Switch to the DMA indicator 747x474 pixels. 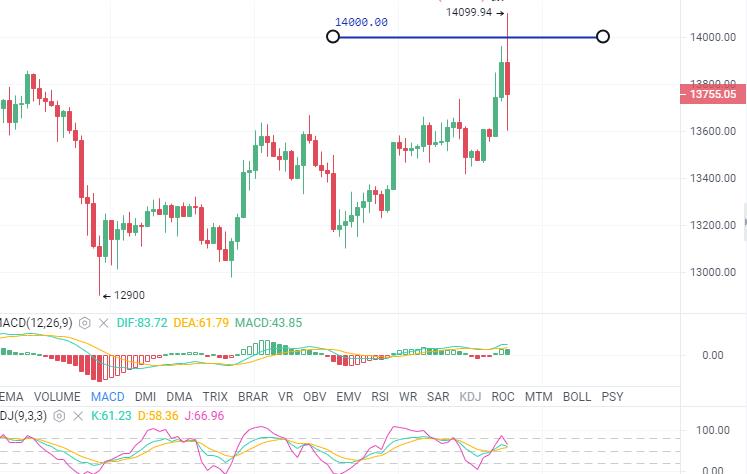coord(179,397)
